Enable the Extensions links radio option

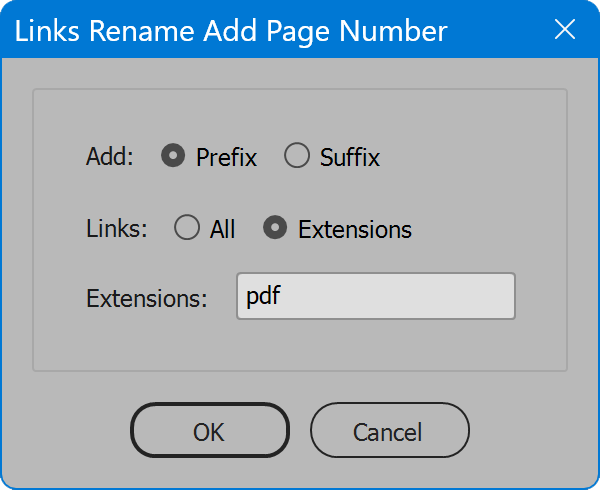[275, 227]
